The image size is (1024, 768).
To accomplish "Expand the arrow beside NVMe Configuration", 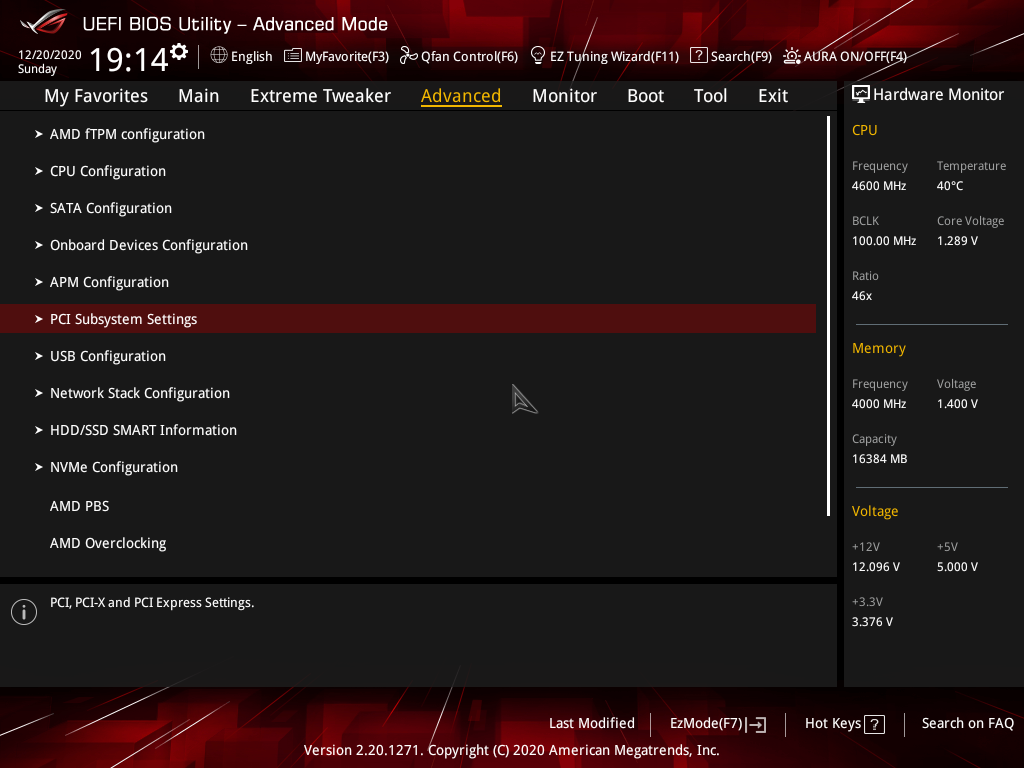I will 39,467.
